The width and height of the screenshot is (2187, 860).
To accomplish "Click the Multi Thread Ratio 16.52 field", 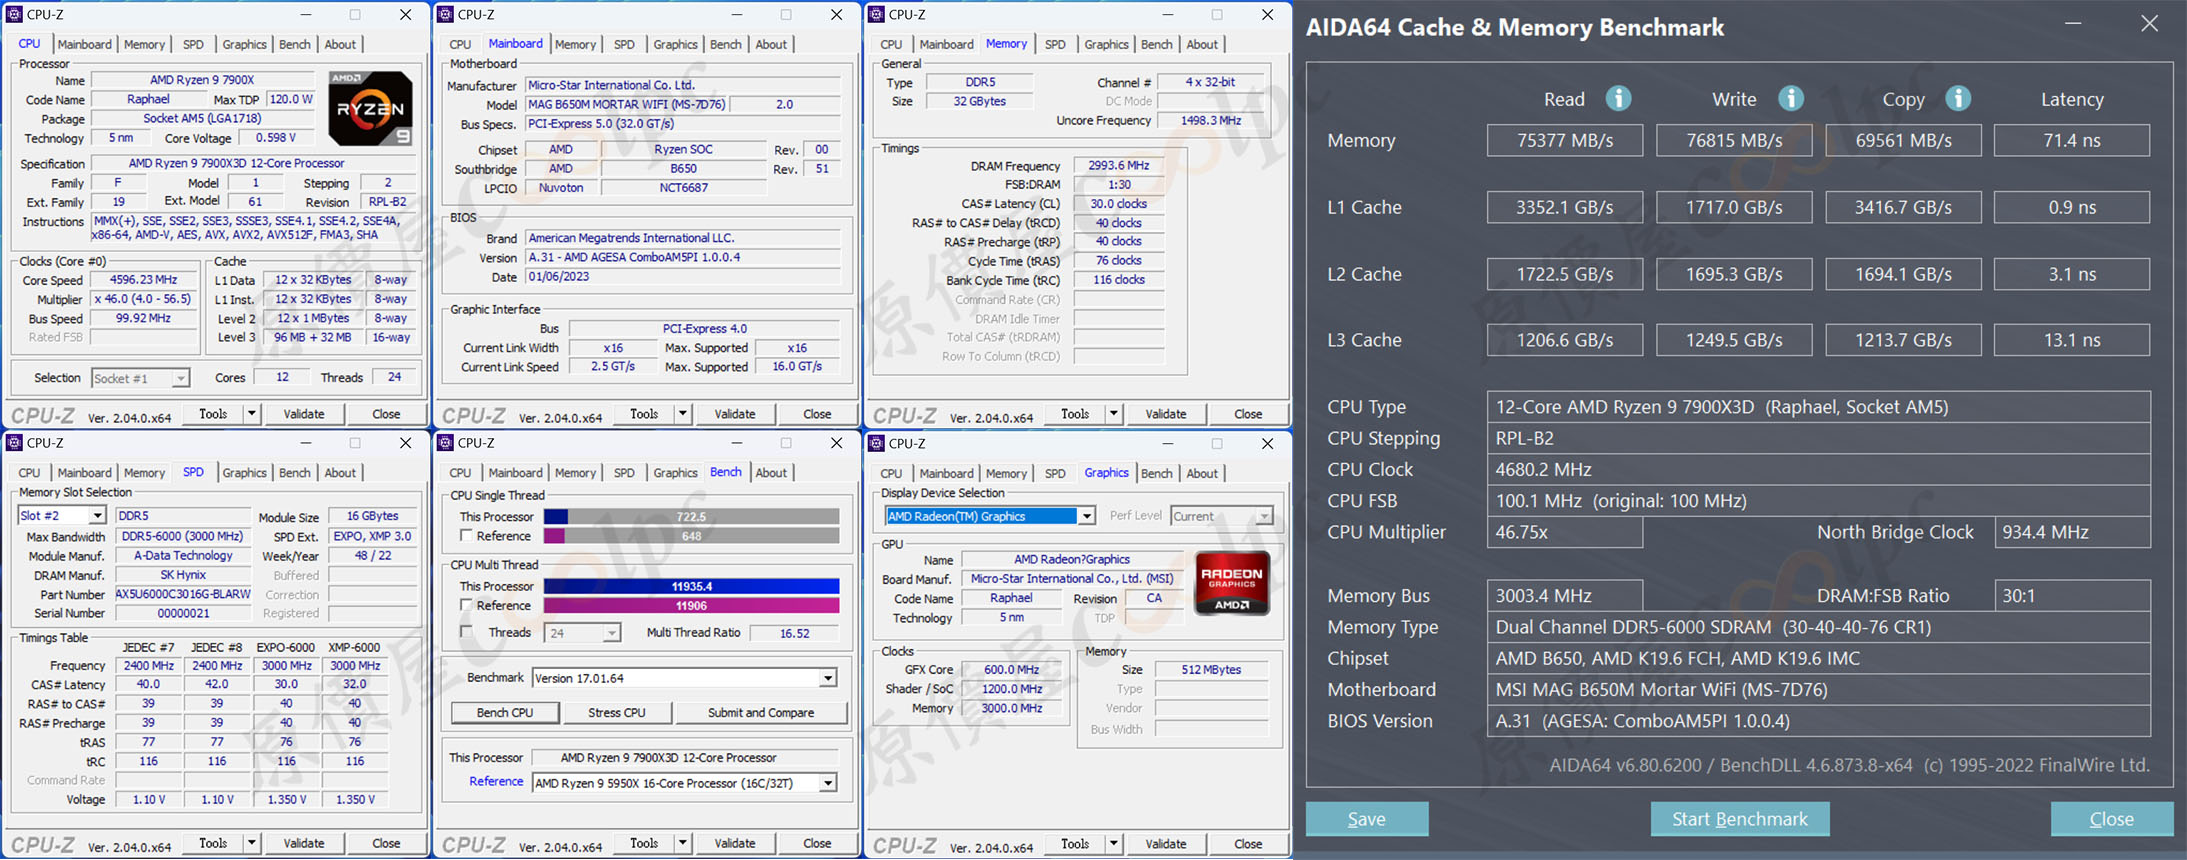I will pyautogui.click(x=794, y=633).
